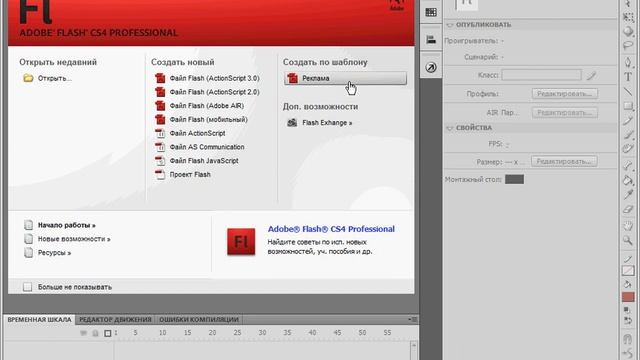Create a new Проект Flash

tap(183, 175)
